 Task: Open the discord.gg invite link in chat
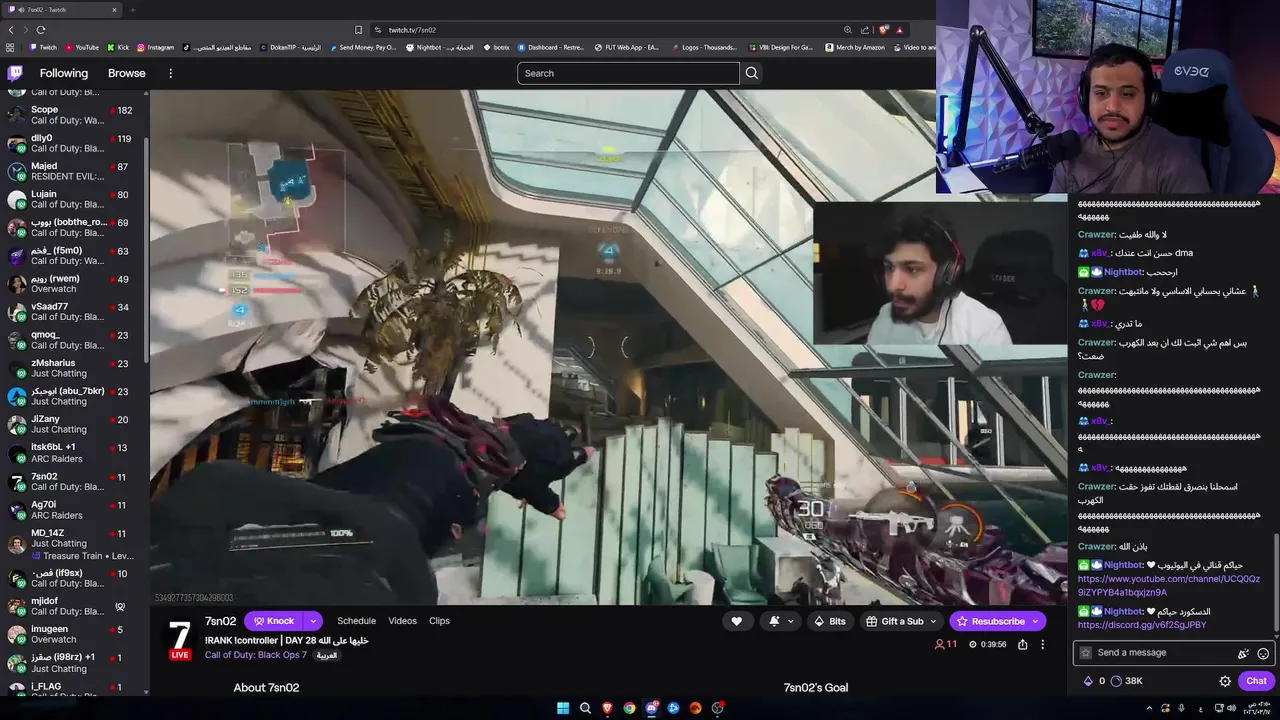click(x=1141, y=625)
